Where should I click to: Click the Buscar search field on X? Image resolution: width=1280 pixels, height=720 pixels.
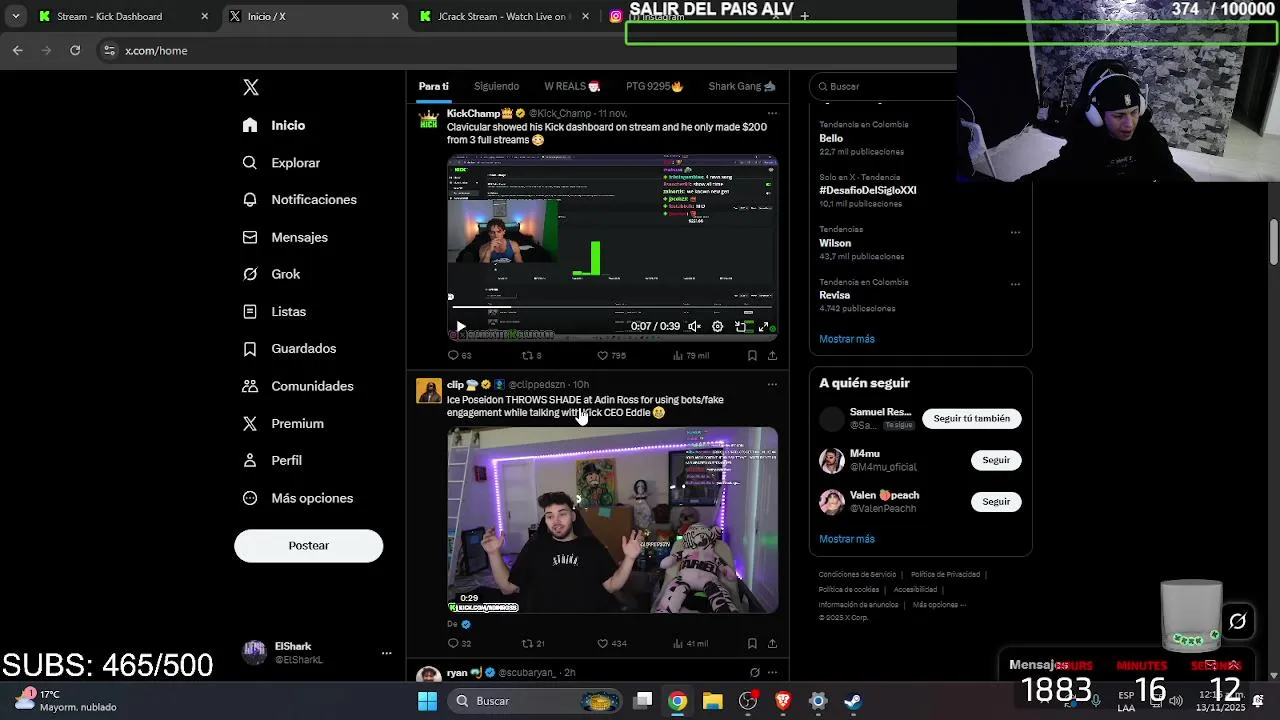coord(882,86)
